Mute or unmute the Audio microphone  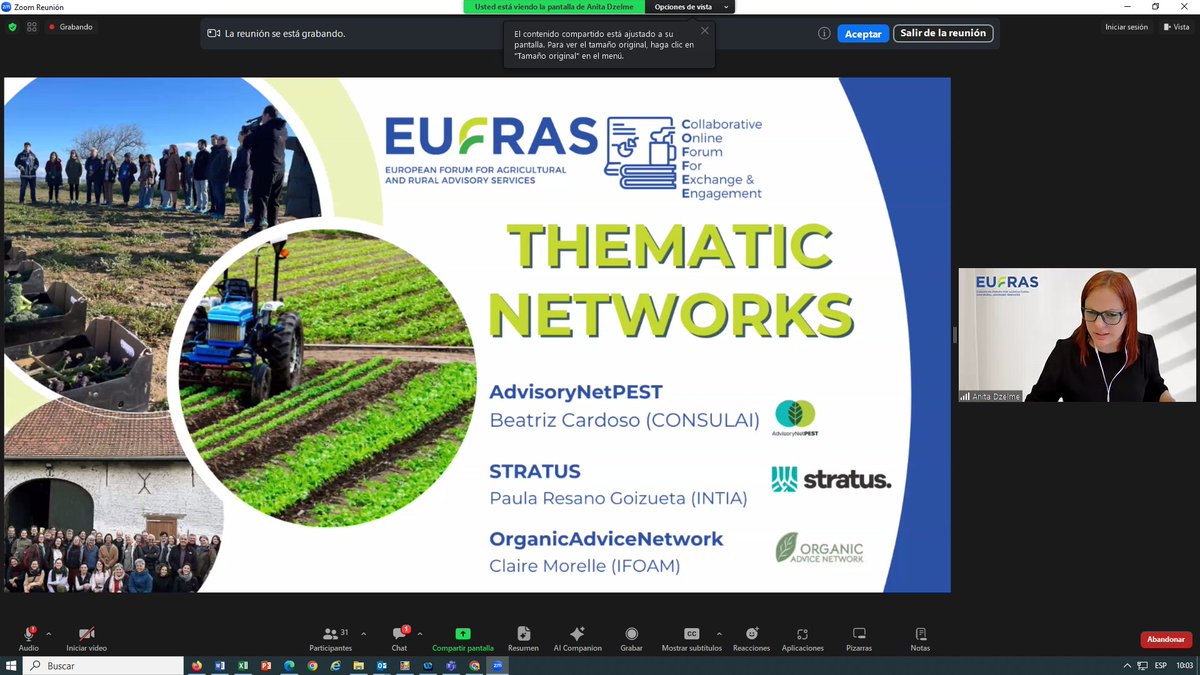click(29, 638)
